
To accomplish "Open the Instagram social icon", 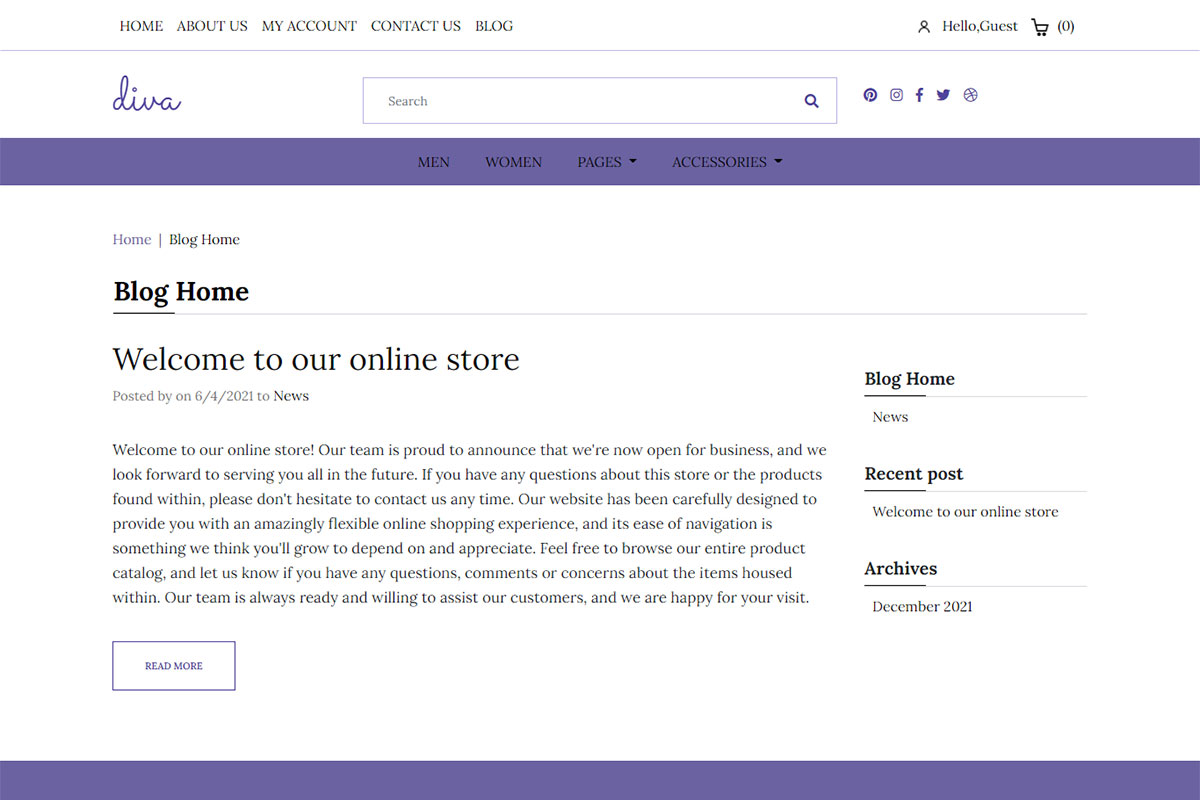I will [896, 95].
